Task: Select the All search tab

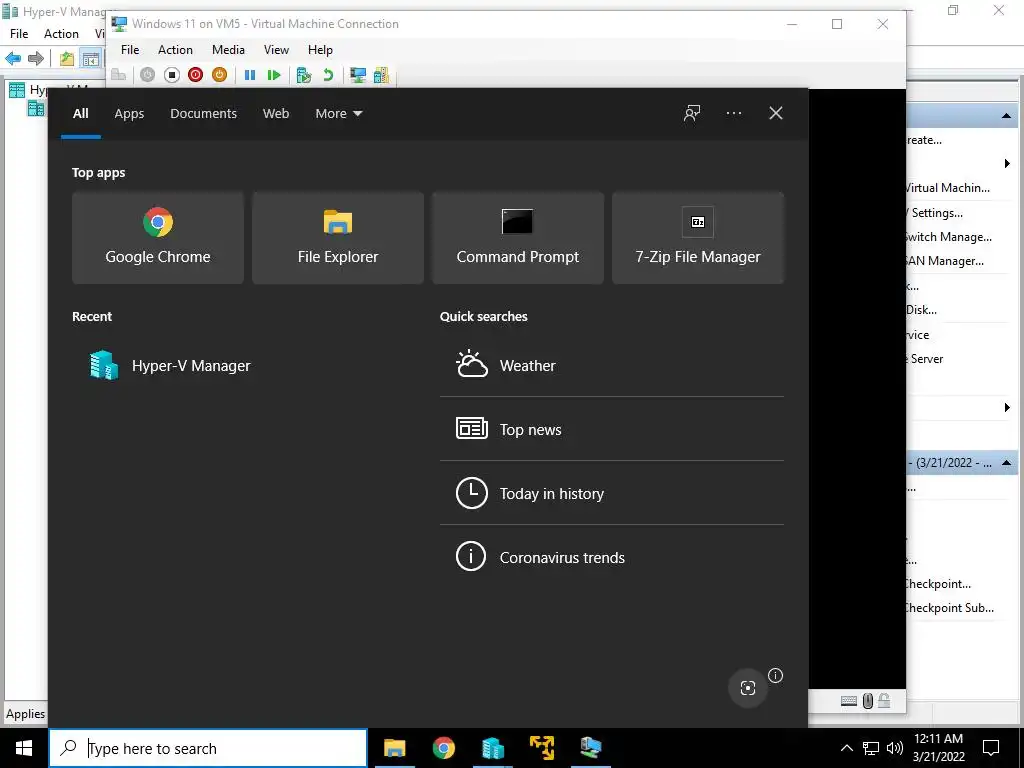Action: [80, 114]
